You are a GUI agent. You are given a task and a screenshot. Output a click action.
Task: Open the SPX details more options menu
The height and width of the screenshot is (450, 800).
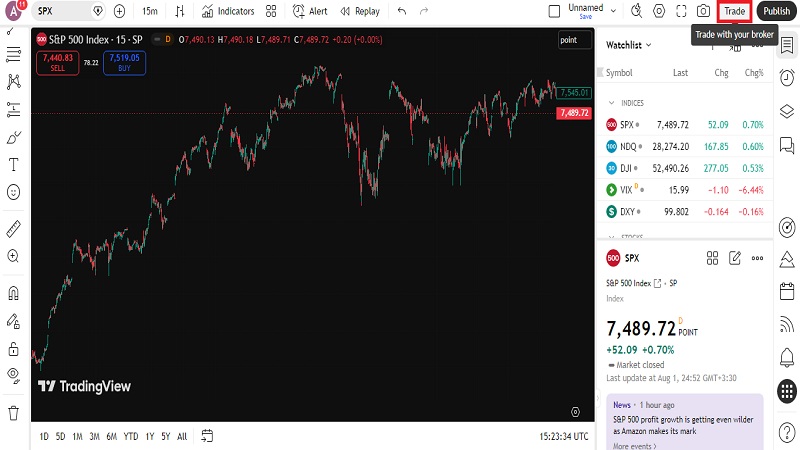coord(758,258)
